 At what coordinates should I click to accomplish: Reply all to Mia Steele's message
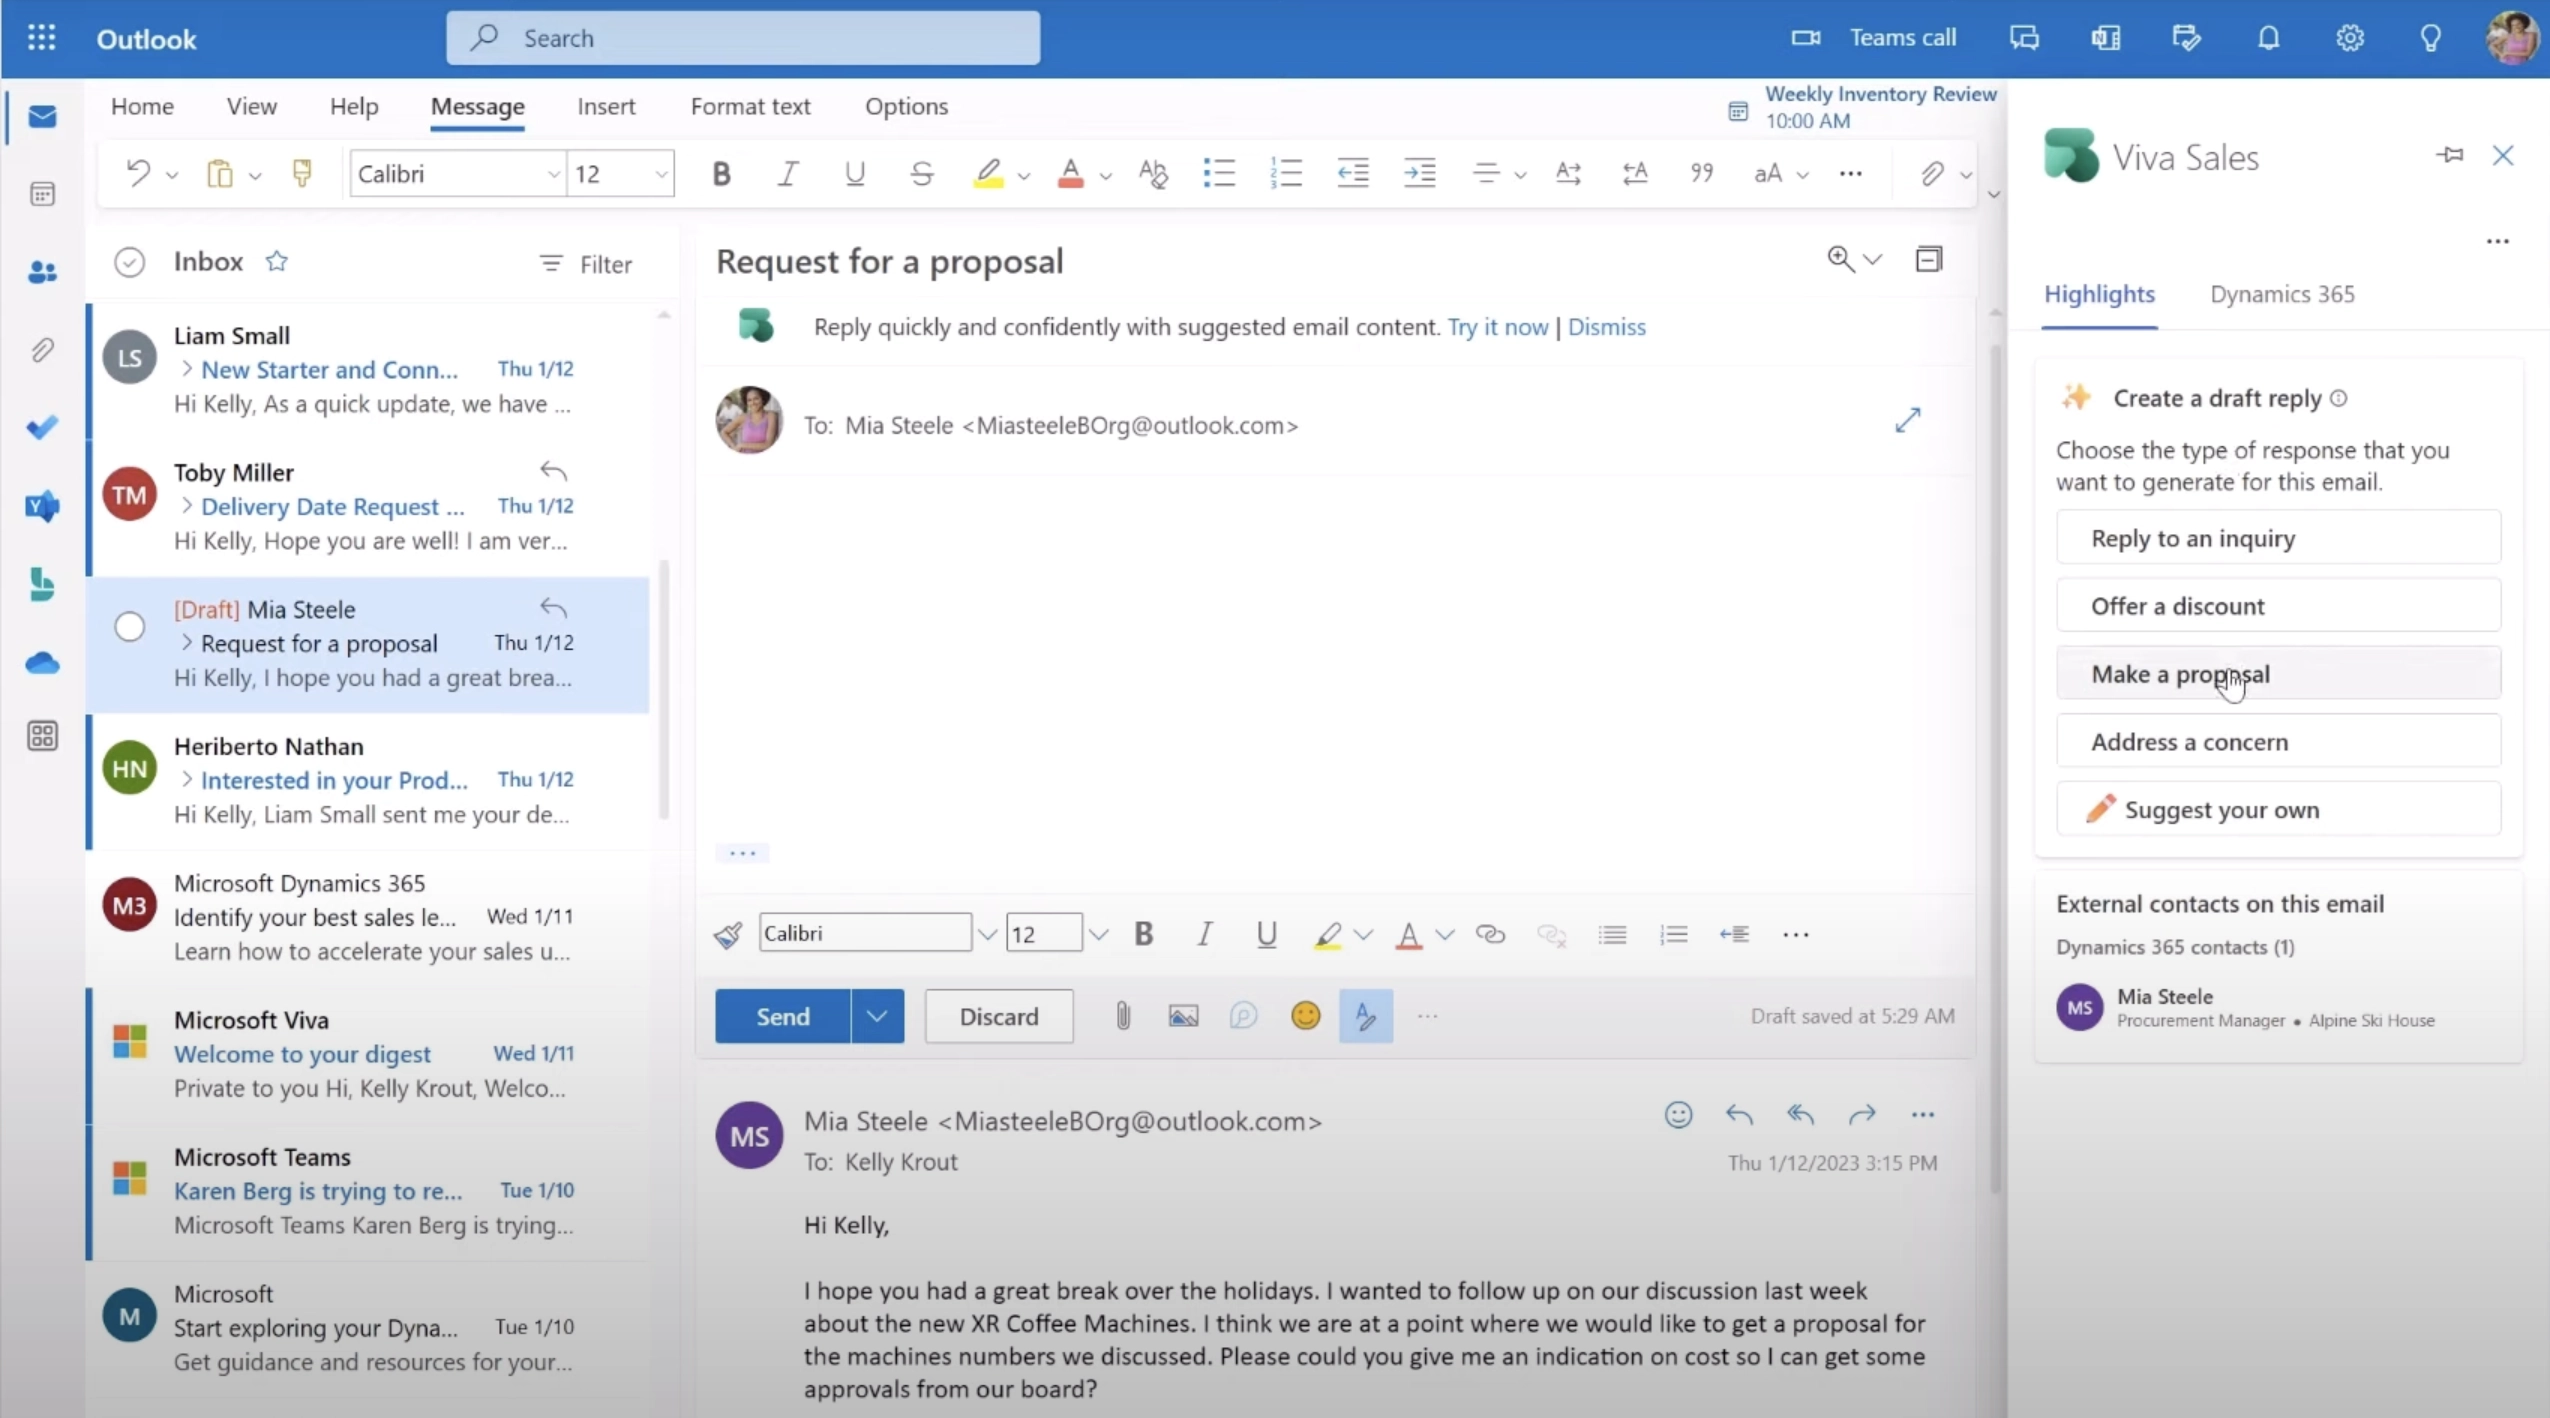click(x=1800, y=1114)
